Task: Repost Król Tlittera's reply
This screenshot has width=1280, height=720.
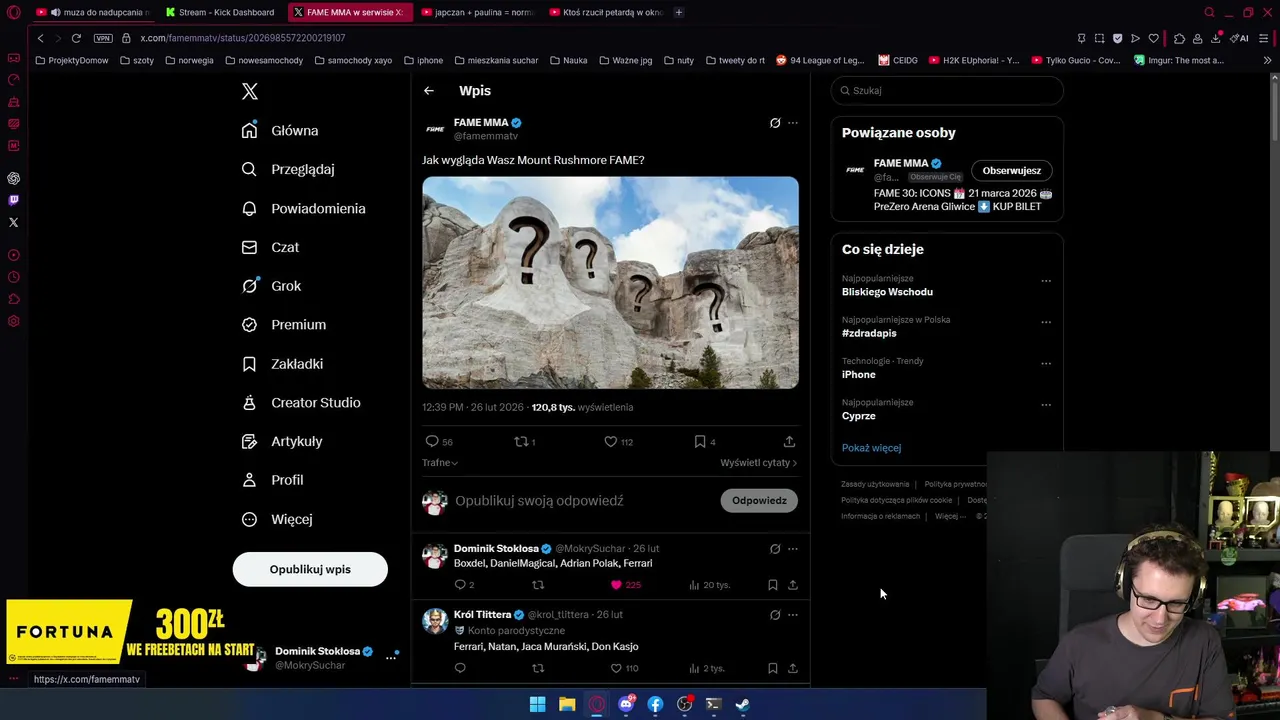Action: [538, 668]
